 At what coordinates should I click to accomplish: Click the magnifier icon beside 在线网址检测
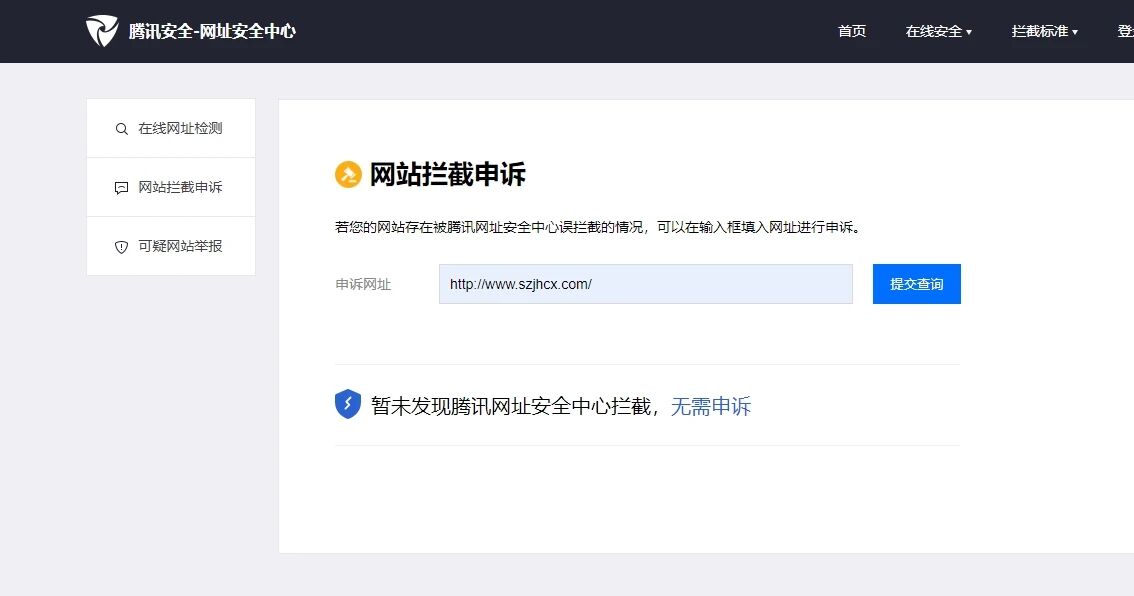pos(122,129)
